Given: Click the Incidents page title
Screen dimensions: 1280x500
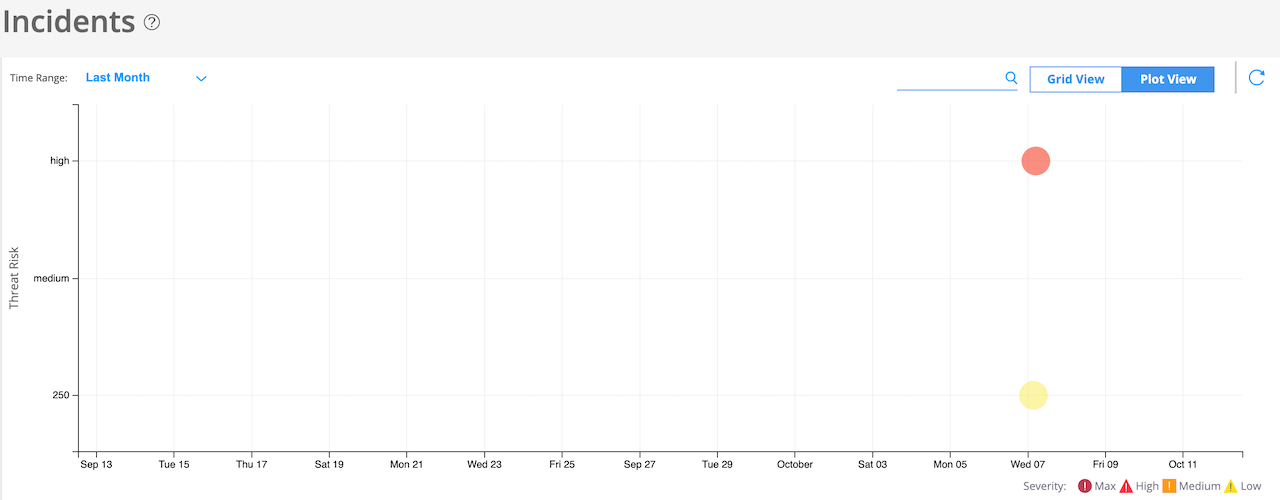Looking at the screenshot, I should [x=68, y=21].
